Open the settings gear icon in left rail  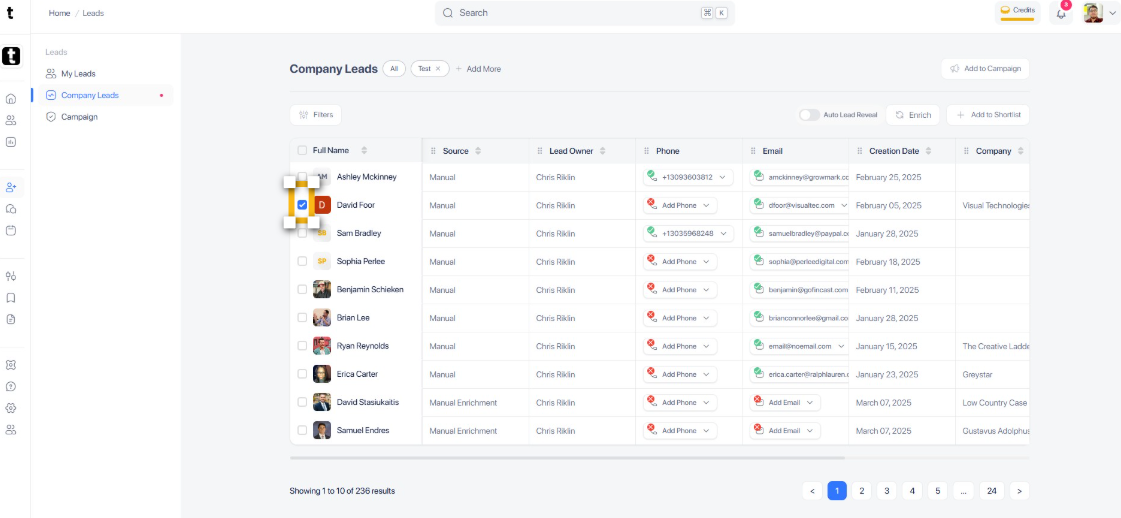point(11,408)
